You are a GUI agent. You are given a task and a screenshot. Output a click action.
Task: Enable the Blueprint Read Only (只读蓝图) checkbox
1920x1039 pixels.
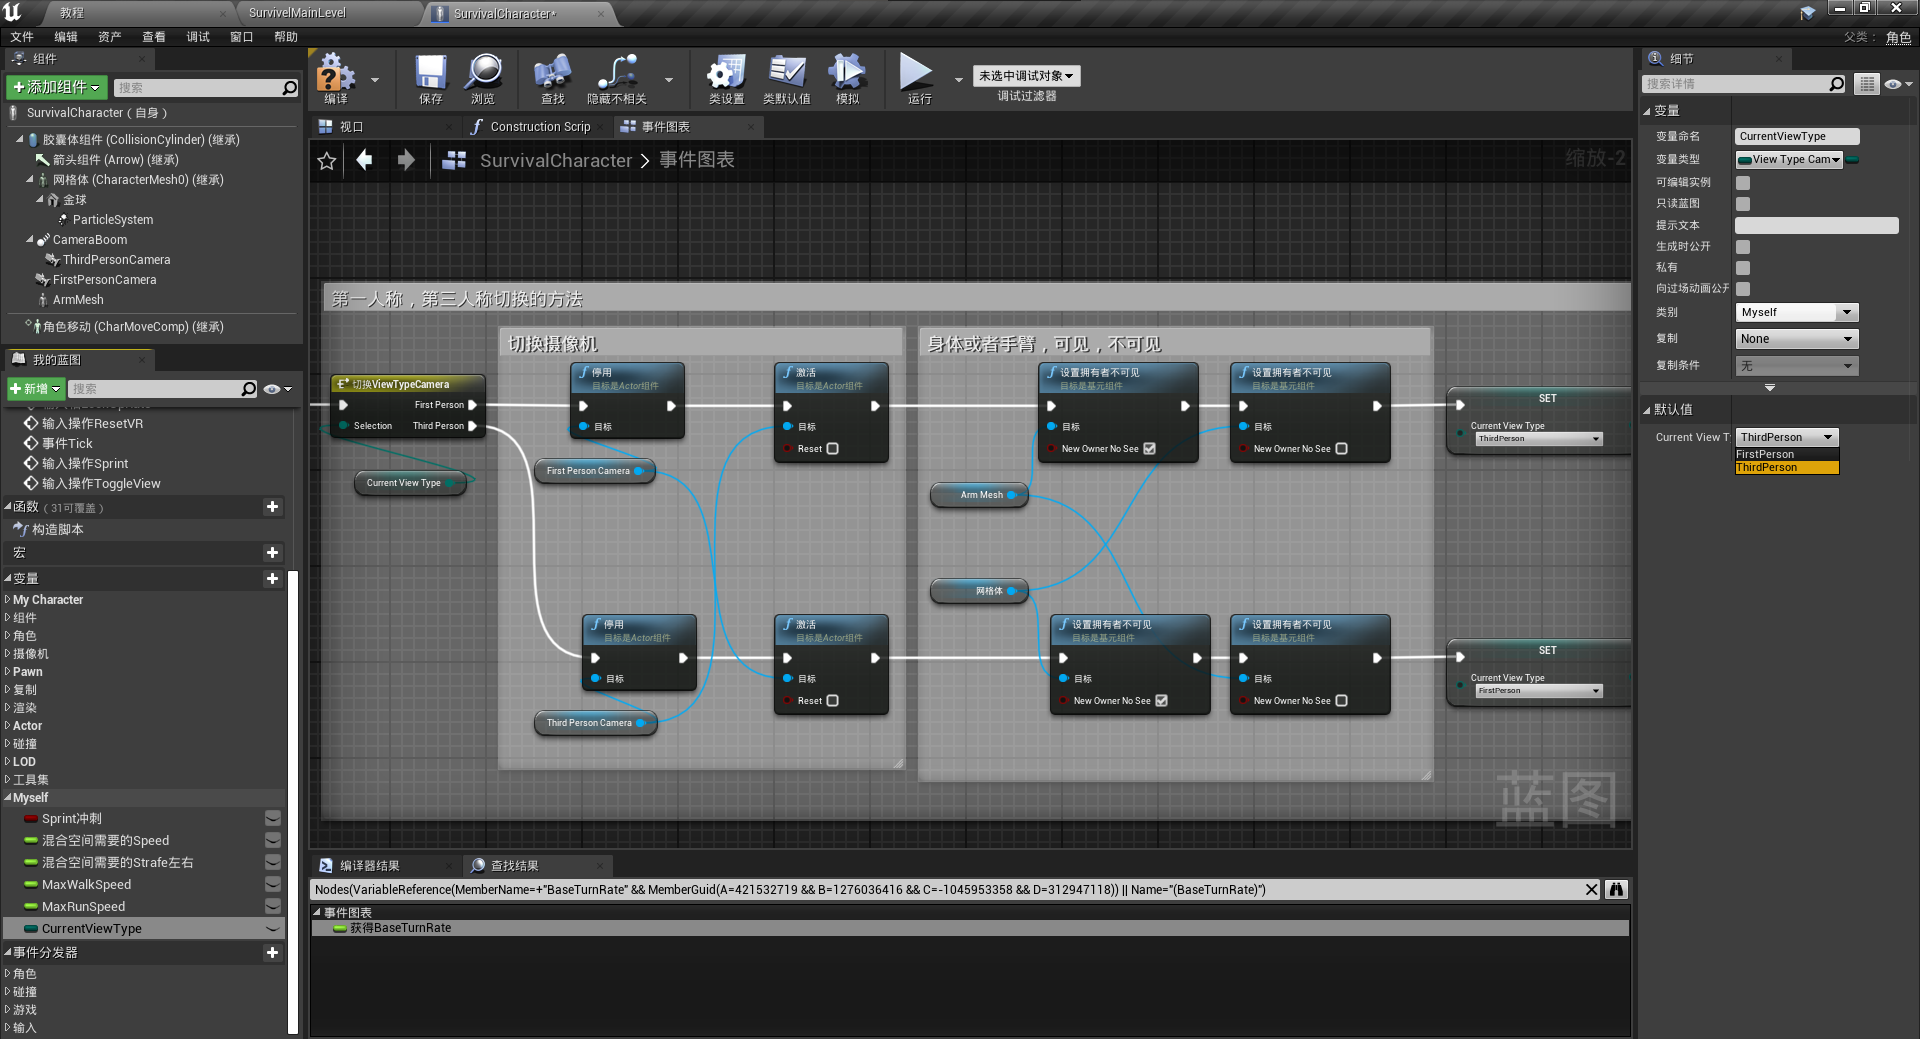click(x=1743, y=204)
